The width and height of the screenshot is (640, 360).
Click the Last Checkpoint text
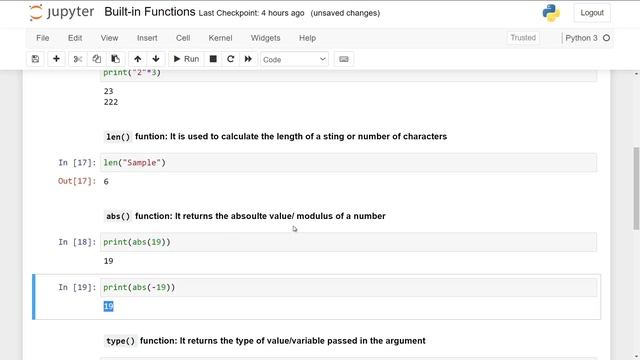[x=251, y=13]
